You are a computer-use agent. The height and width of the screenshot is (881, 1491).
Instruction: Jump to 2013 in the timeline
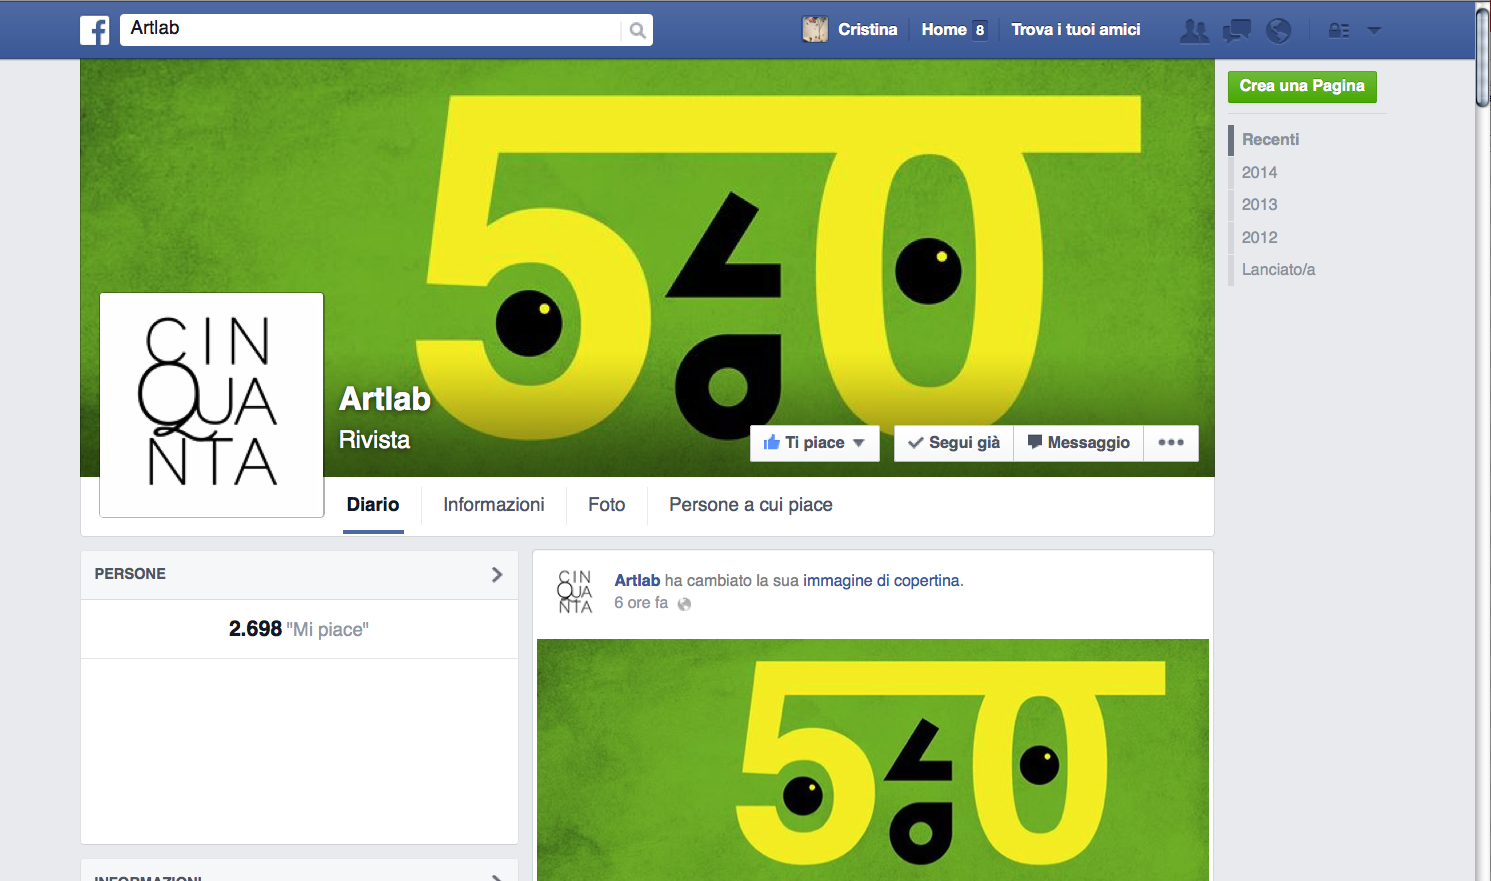(x=1259, y=205)
